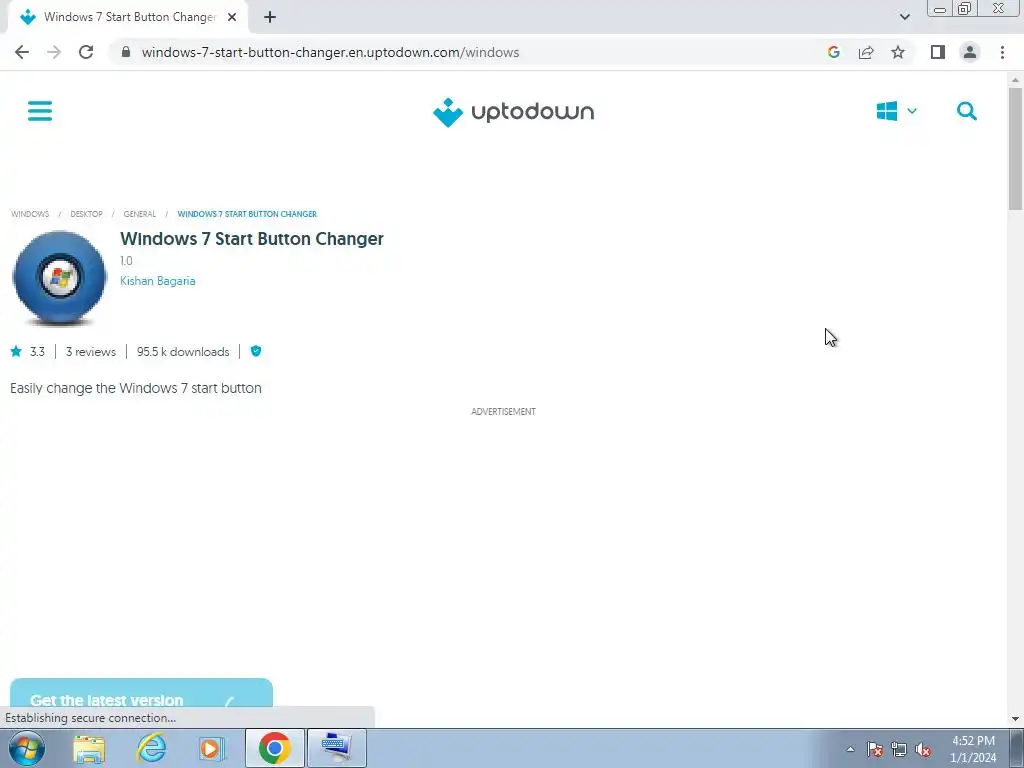Click the ADVERTISEMENT label
The height and width of the screenshot is (768, 1024).
[504, 411]
